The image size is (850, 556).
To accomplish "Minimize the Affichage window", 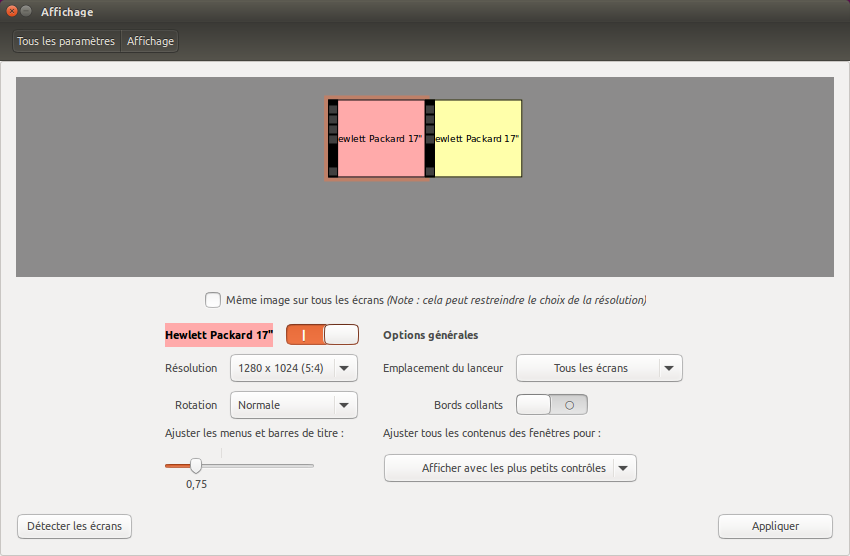I will coord(26,12).
